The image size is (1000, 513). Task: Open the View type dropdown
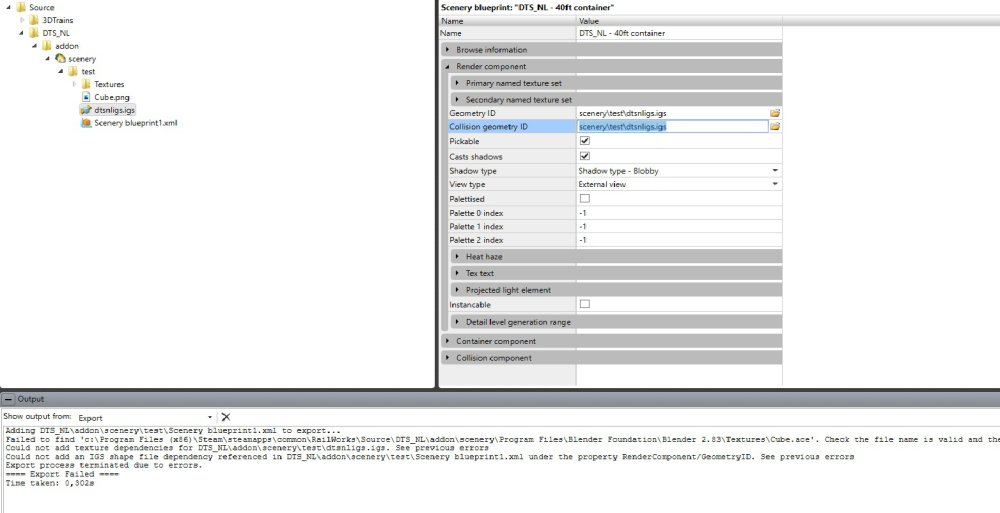click(x=774, y=185)
